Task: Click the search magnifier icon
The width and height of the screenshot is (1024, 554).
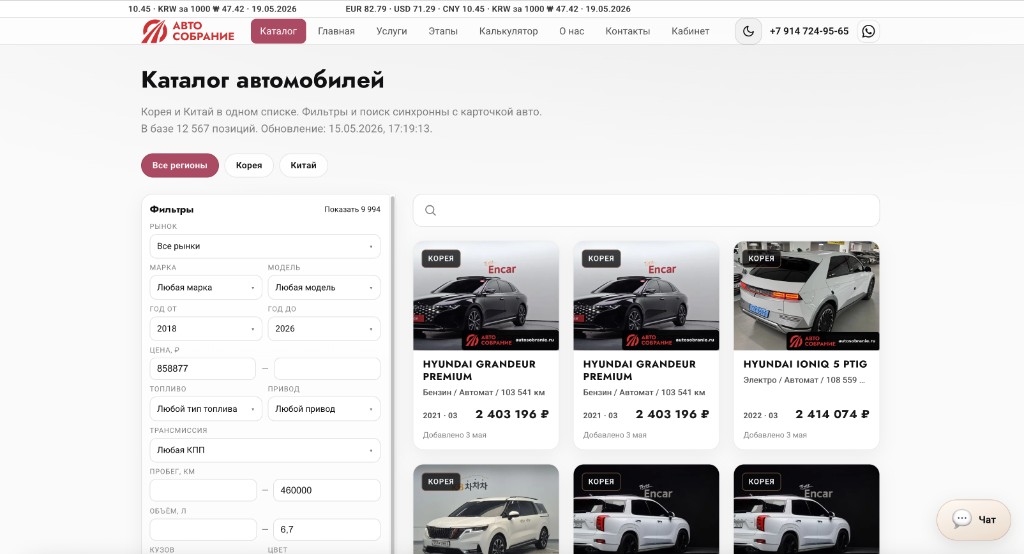Action: pos(430,210)
